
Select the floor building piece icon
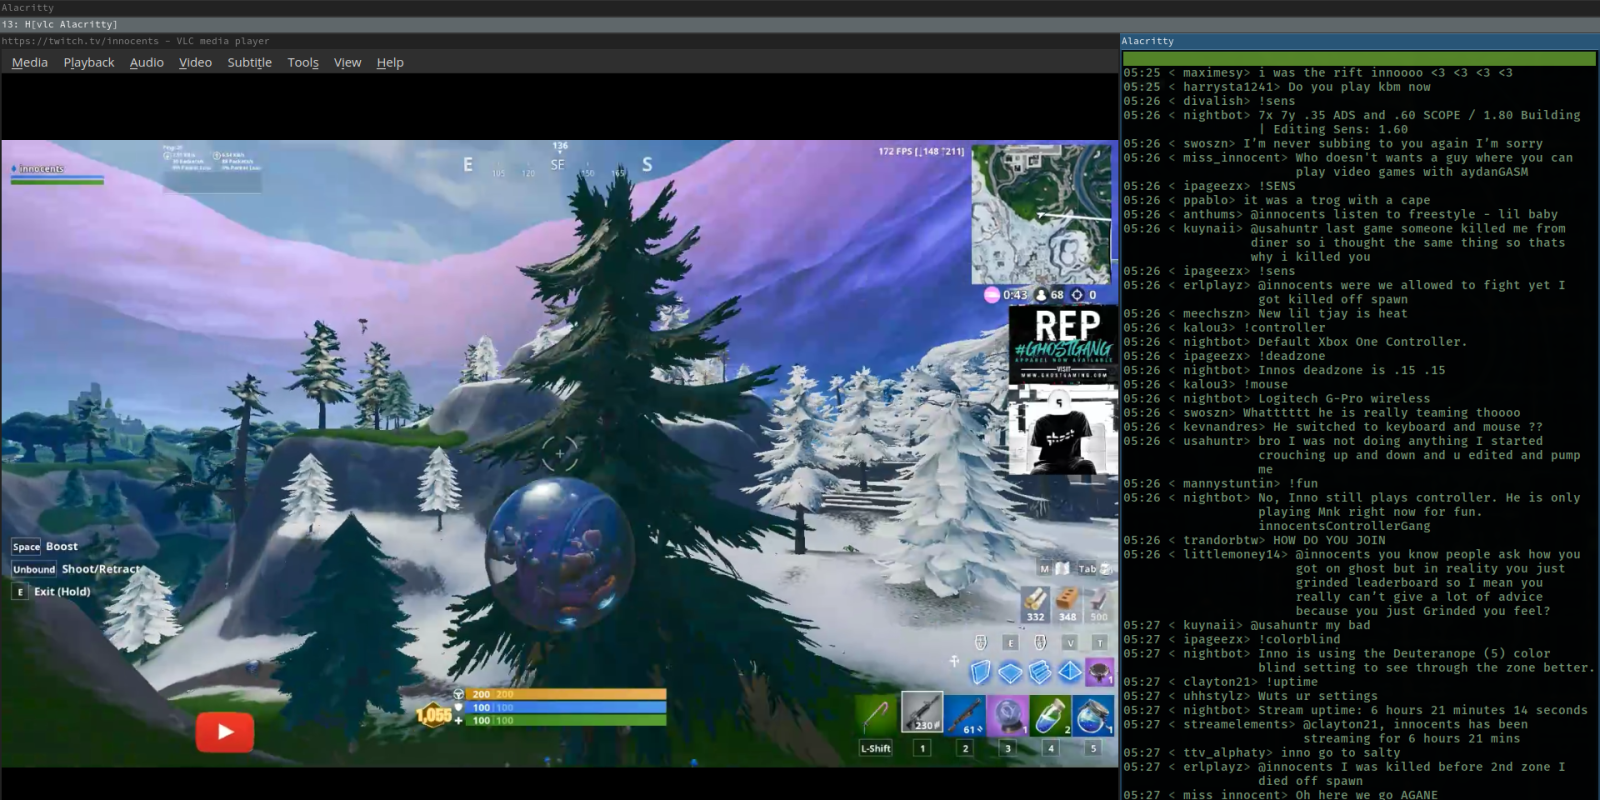pyautogui.click(x=1010, y=672)
